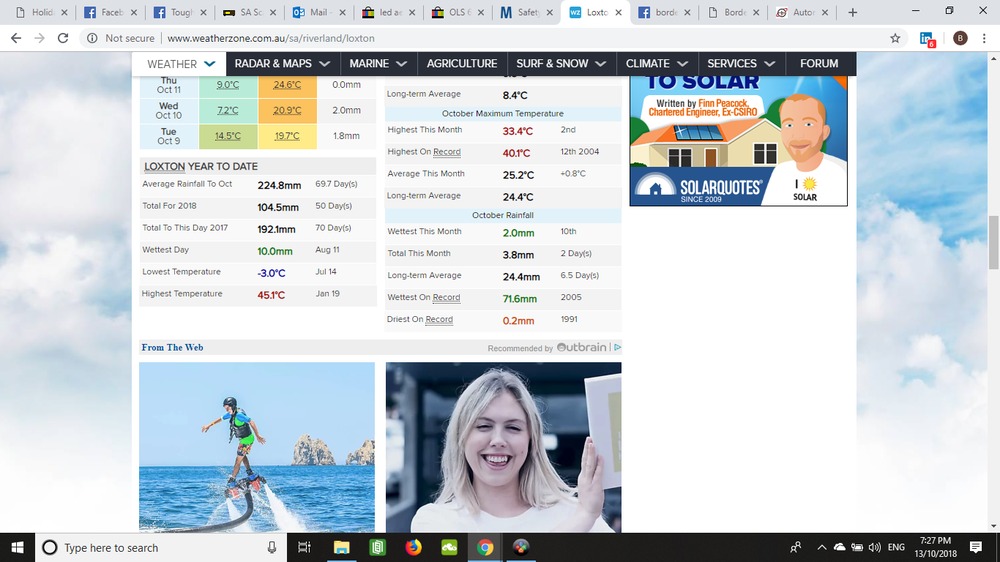Expand the Climate dropdown menu

point(656,63)
